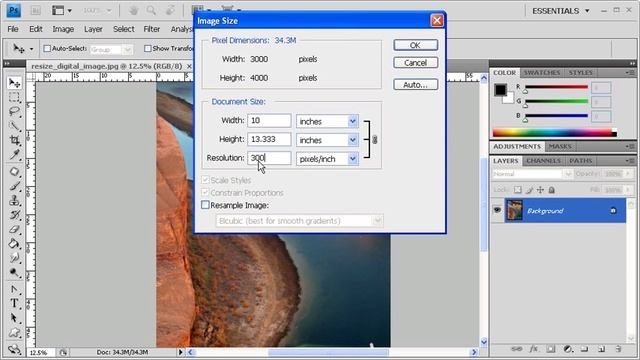Select the Path Selection tool

[x=14, y=318]
